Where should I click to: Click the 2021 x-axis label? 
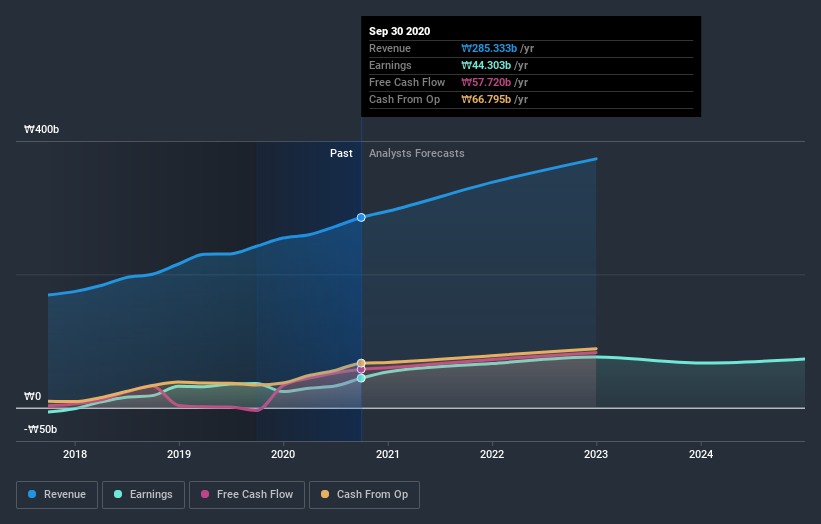click(x=388, y=454)
